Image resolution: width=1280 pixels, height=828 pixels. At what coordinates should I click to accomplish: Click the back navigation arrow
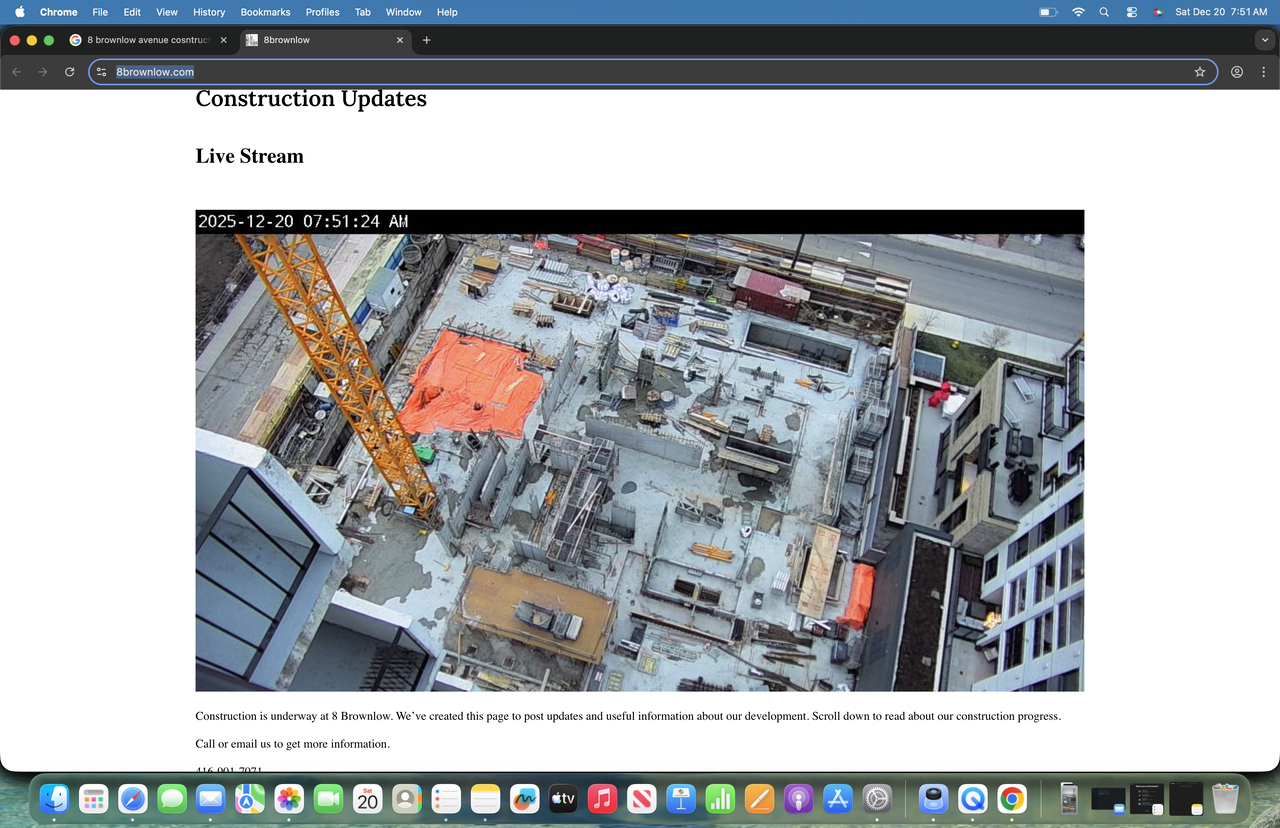coord(16,72)
